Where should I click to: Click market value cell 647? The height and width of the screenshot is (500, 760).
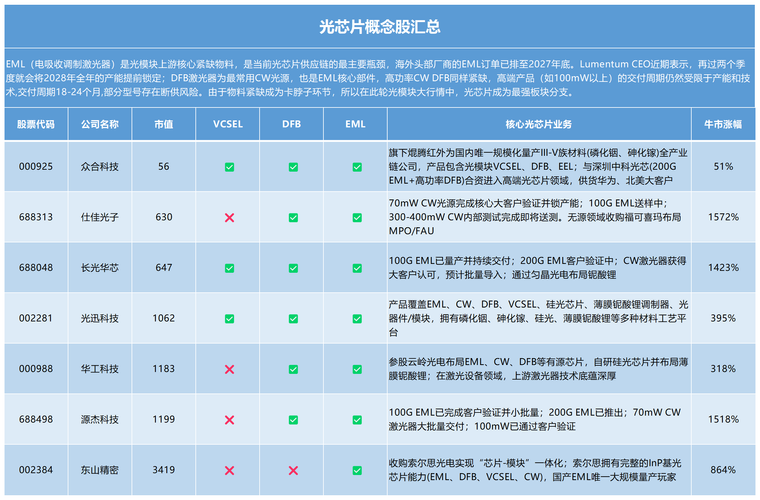164,267
